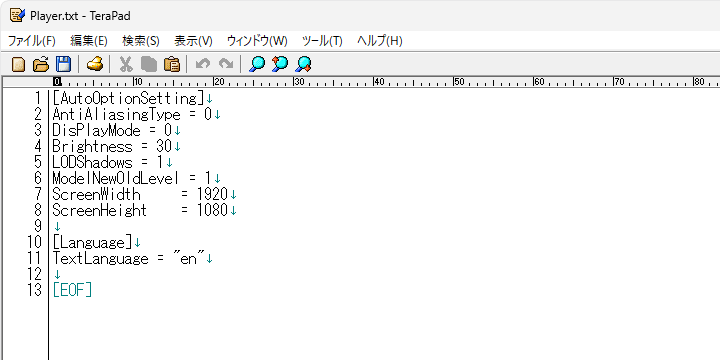Open the ウィンドウ(W) menu
720x360 pixels.
[257, 41]
